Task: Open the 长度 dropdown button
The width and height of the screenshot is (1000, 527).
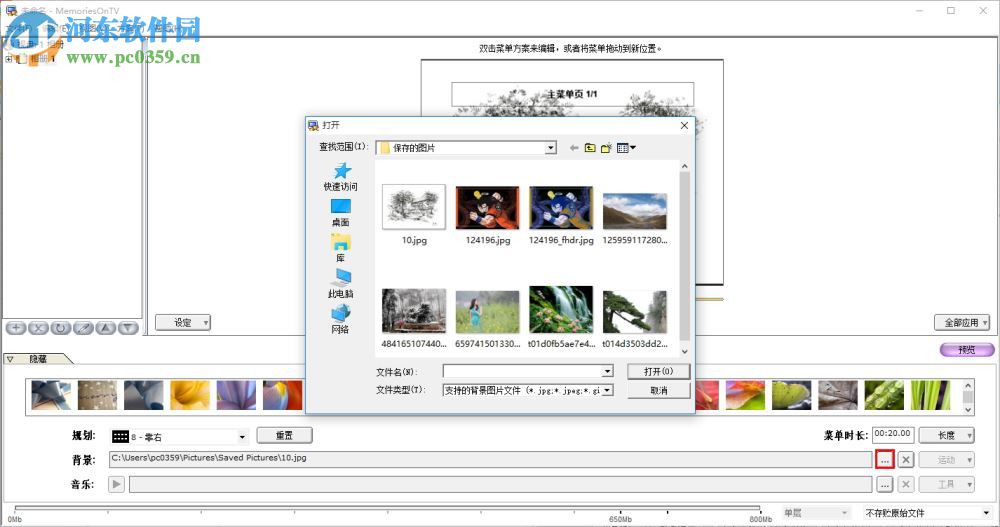Action: click(946, 435)
